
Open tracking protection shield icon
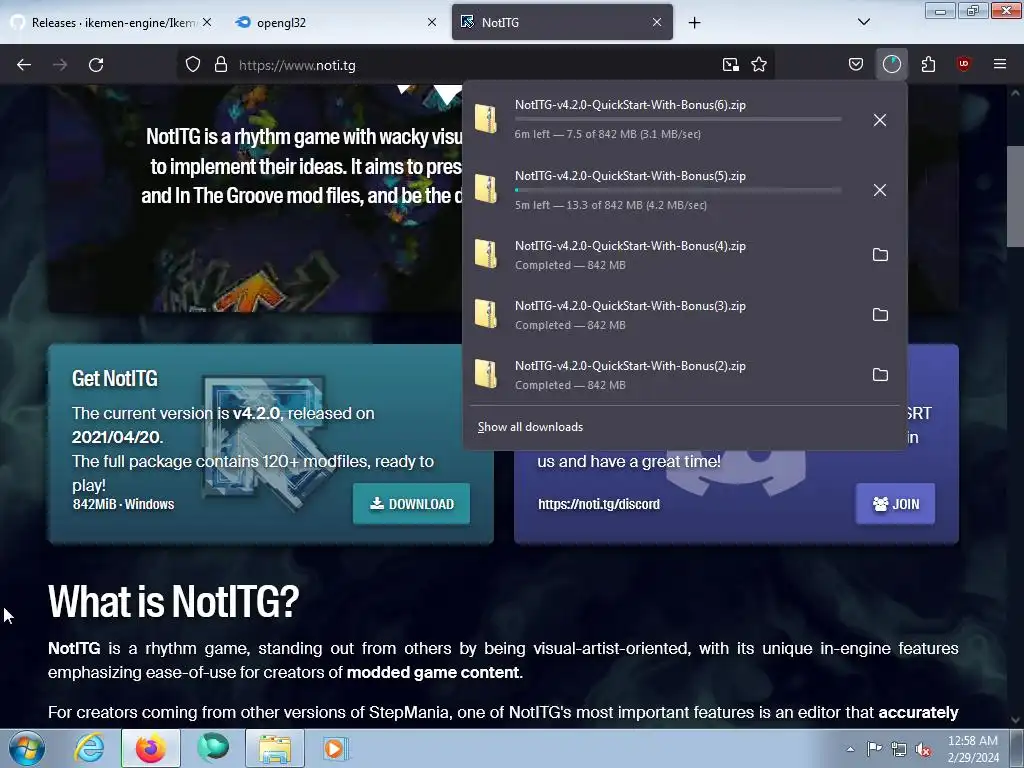coord(193,65)
